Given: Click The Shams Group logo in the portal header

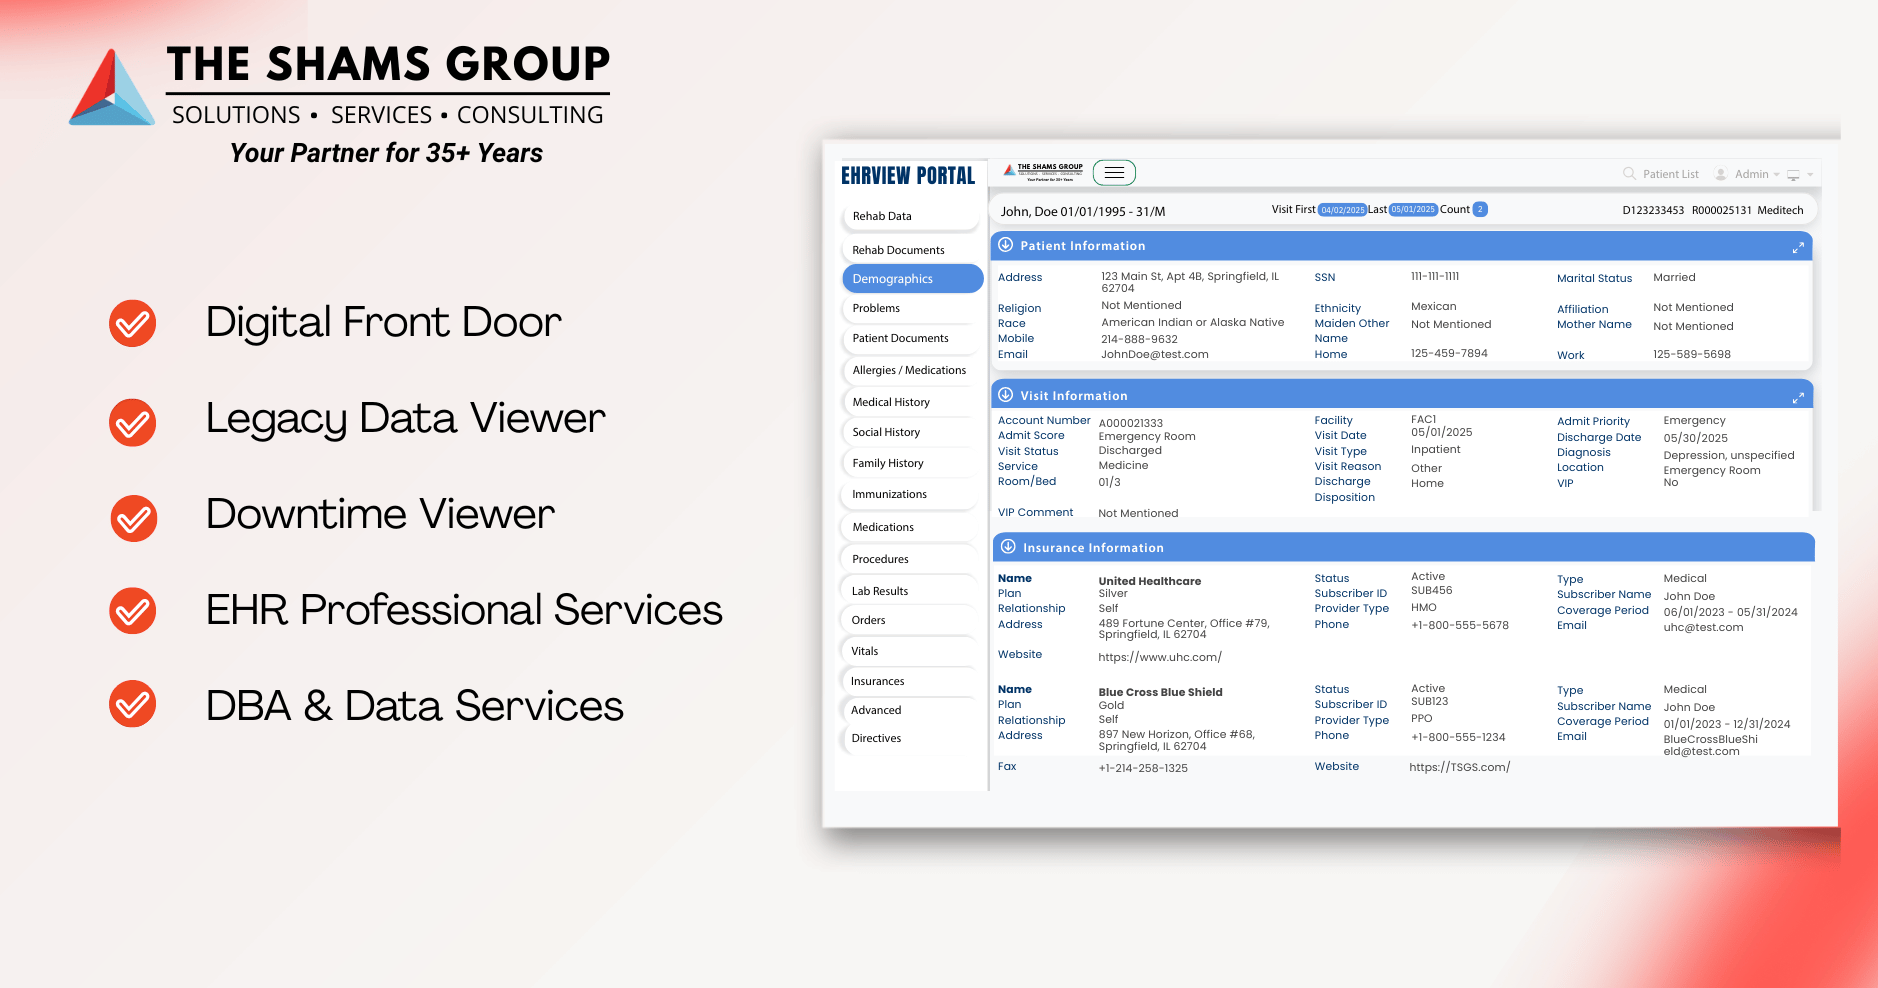Looking at the screenshot, I should coord(1043,172).
